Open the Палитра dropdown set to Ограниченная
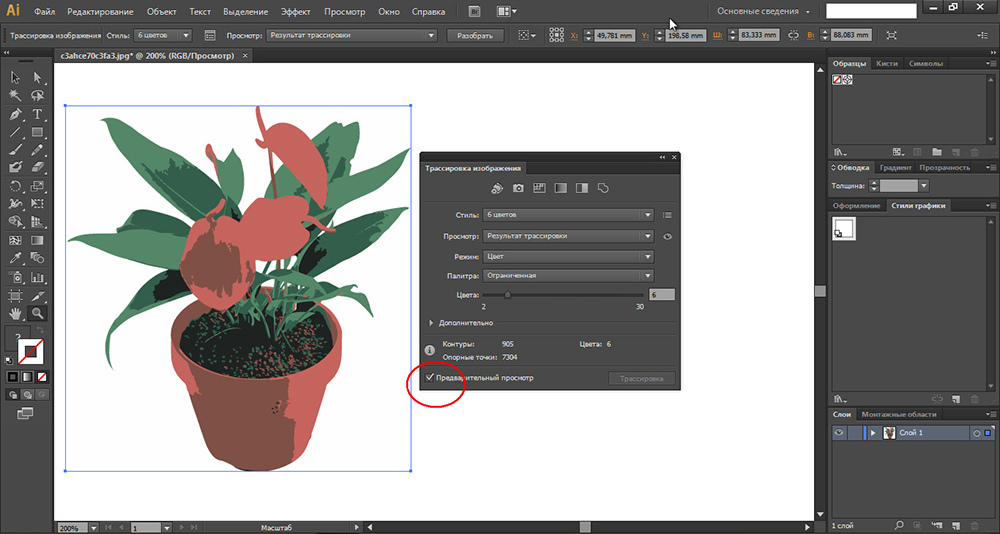Viewport: 1000px width, 534px height. pos(567,275)
